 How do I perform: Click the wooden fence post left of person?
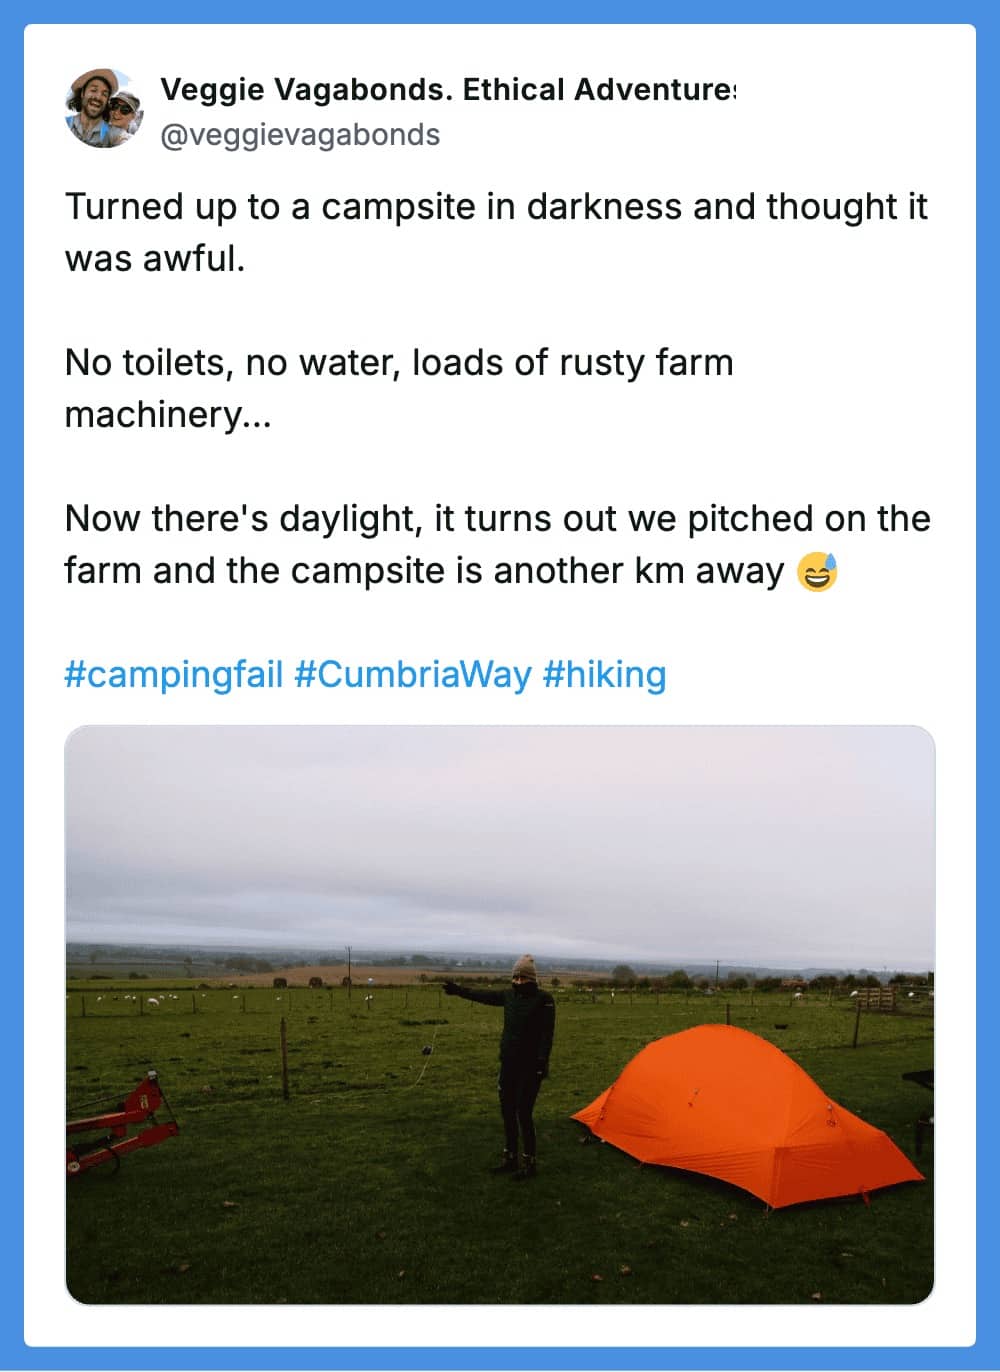(285, 1057)
